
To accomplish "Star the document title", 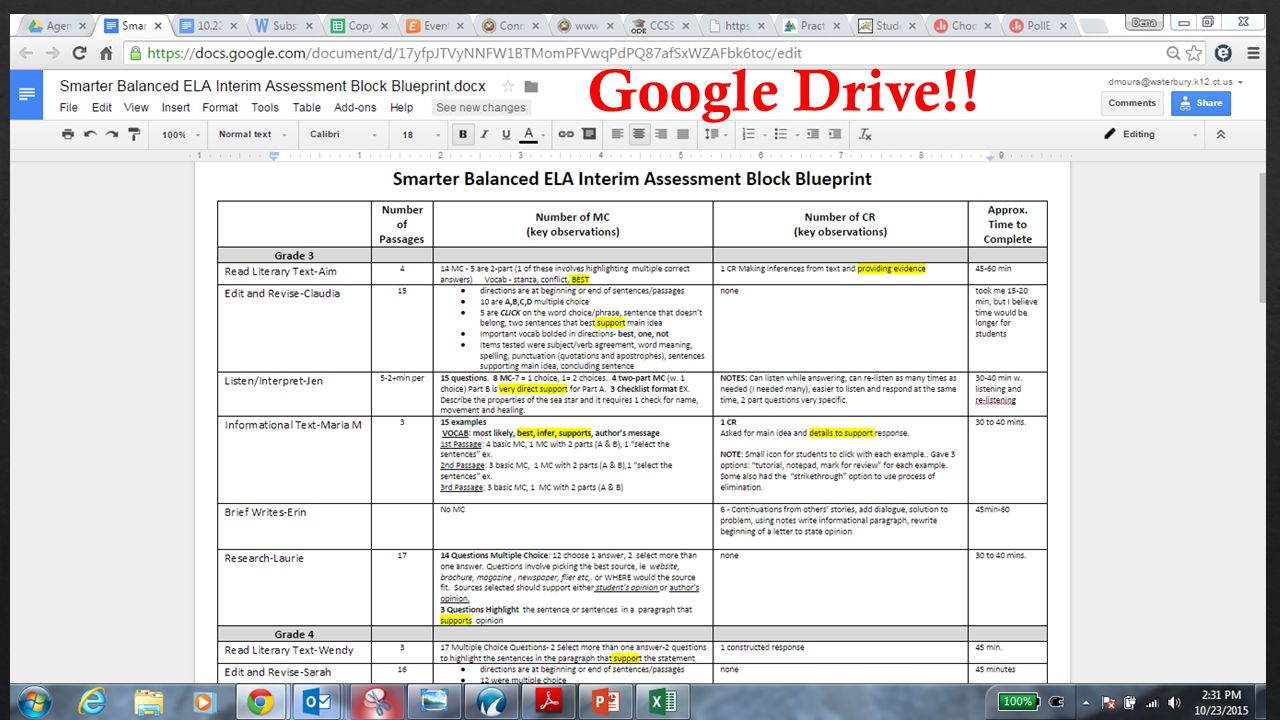I will point(508,87).
